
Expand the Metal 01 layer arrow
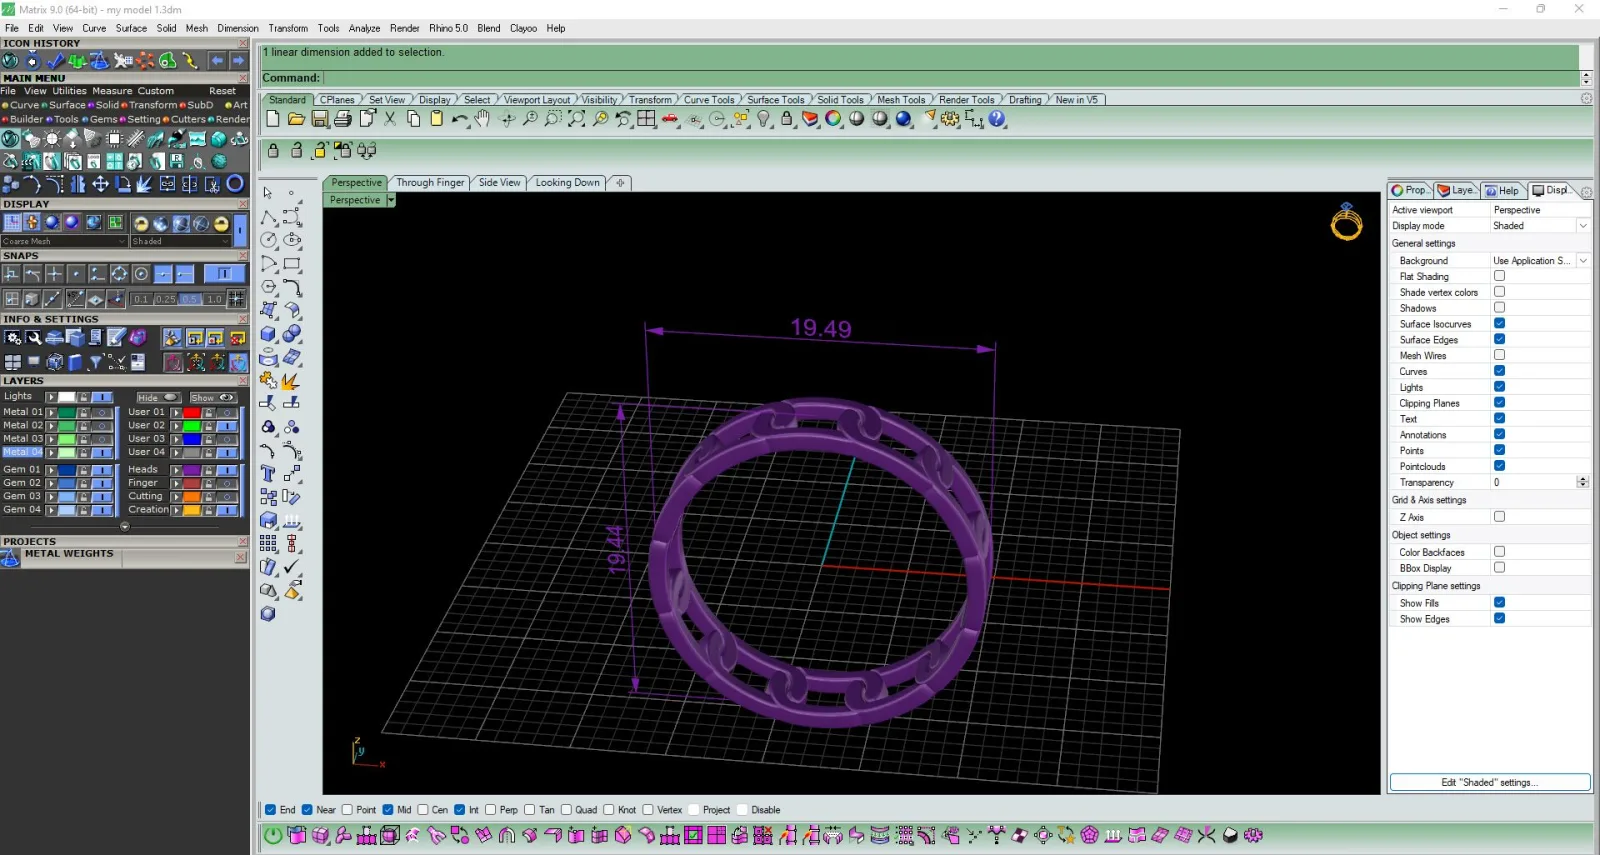pos(51,412)
